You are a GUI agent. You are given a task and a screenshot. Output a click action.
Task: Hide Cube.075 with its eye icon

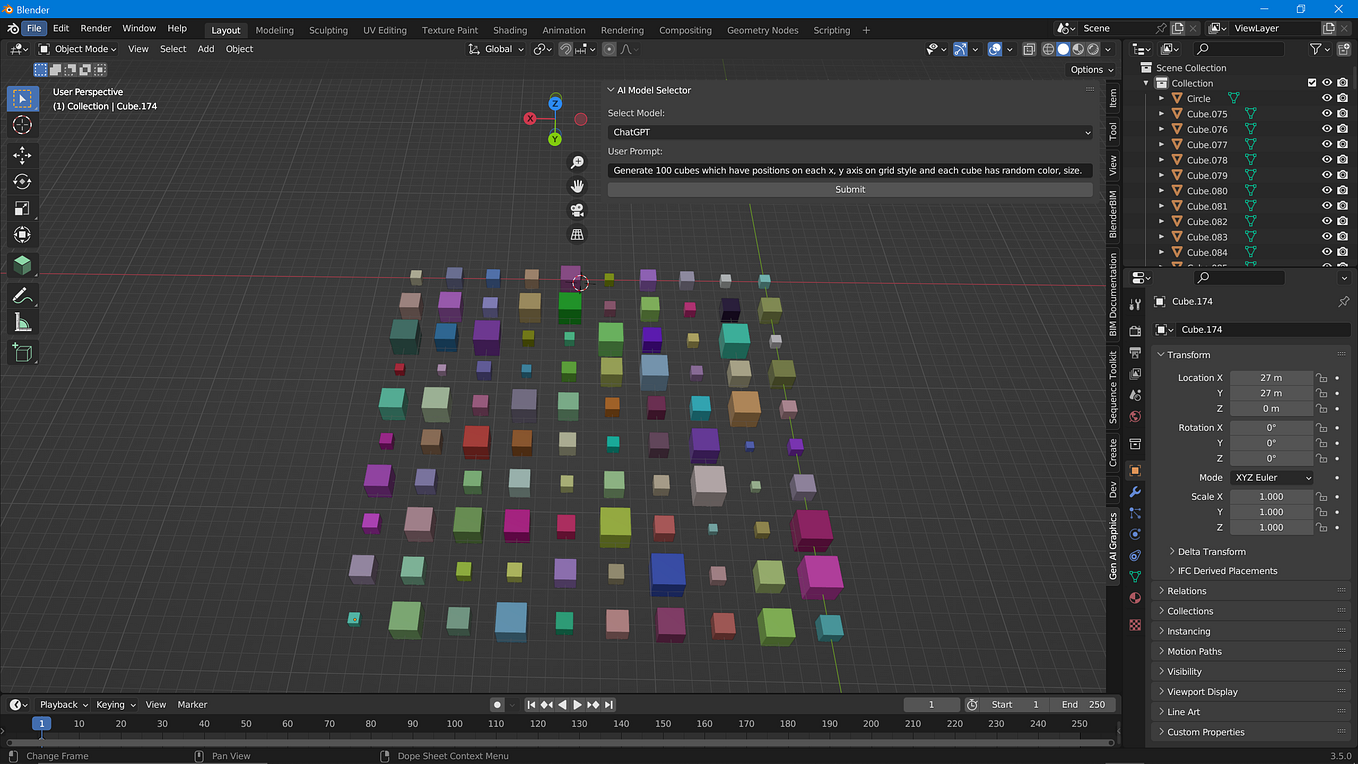point(1327,114)
